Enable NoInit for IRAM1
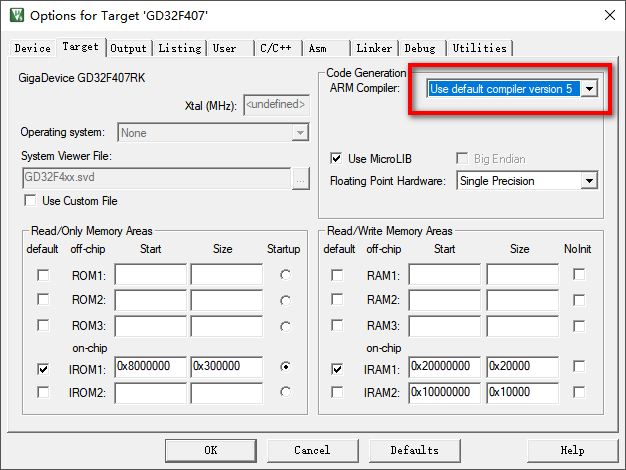 point(579,366)
